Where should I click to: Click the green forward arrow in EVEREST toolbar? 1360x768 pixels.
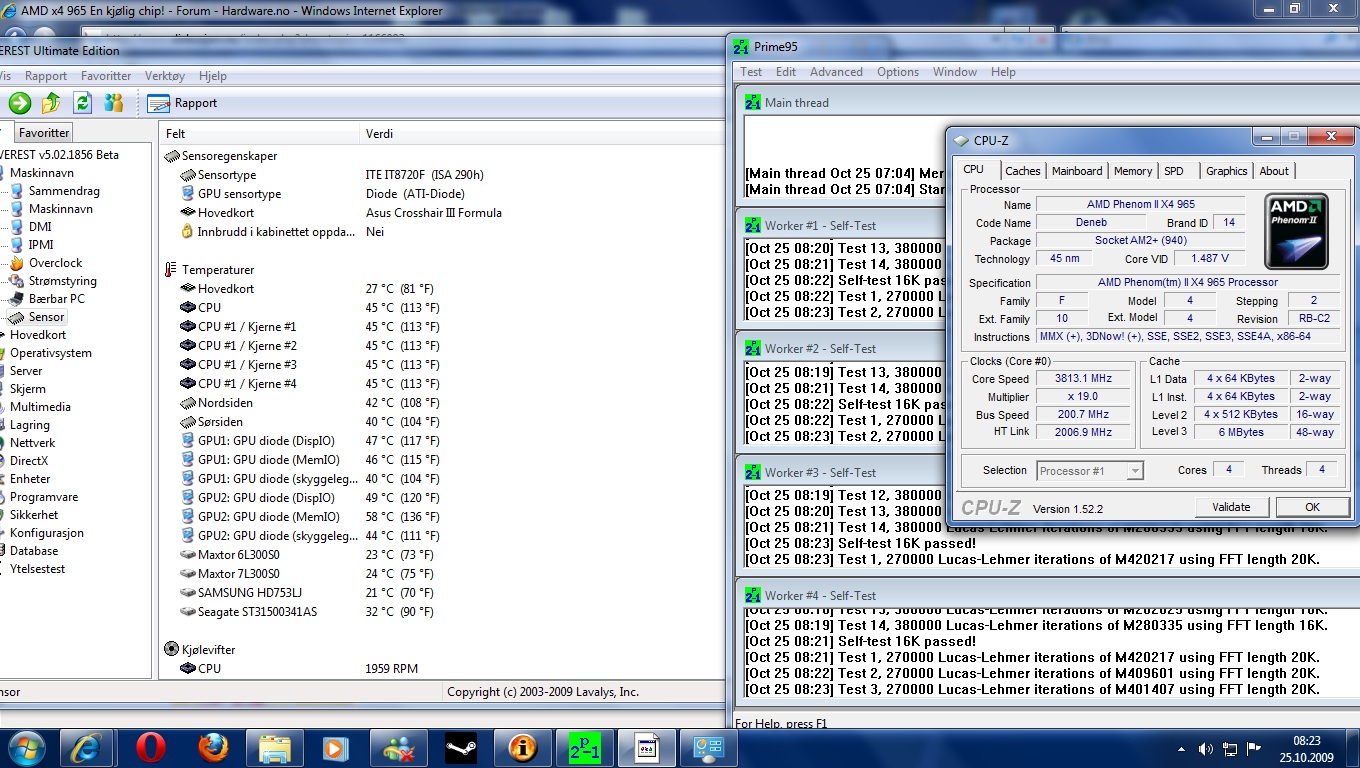[19, 102]
